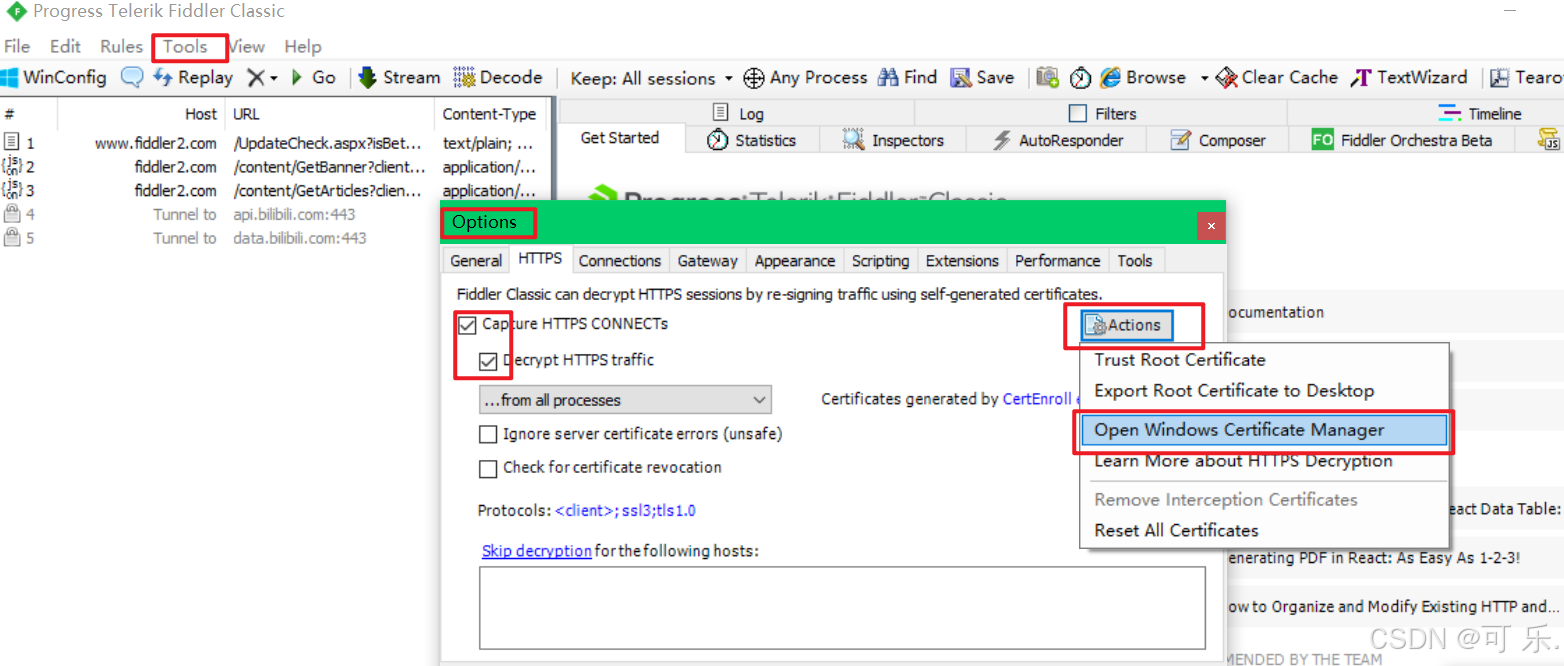Toggle Stream mode

coord(399,77)
